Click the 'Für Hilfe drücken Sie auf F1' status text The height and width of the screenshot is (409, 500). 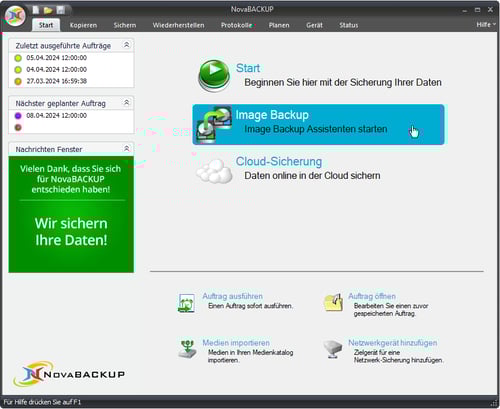(x=42, y=402)
